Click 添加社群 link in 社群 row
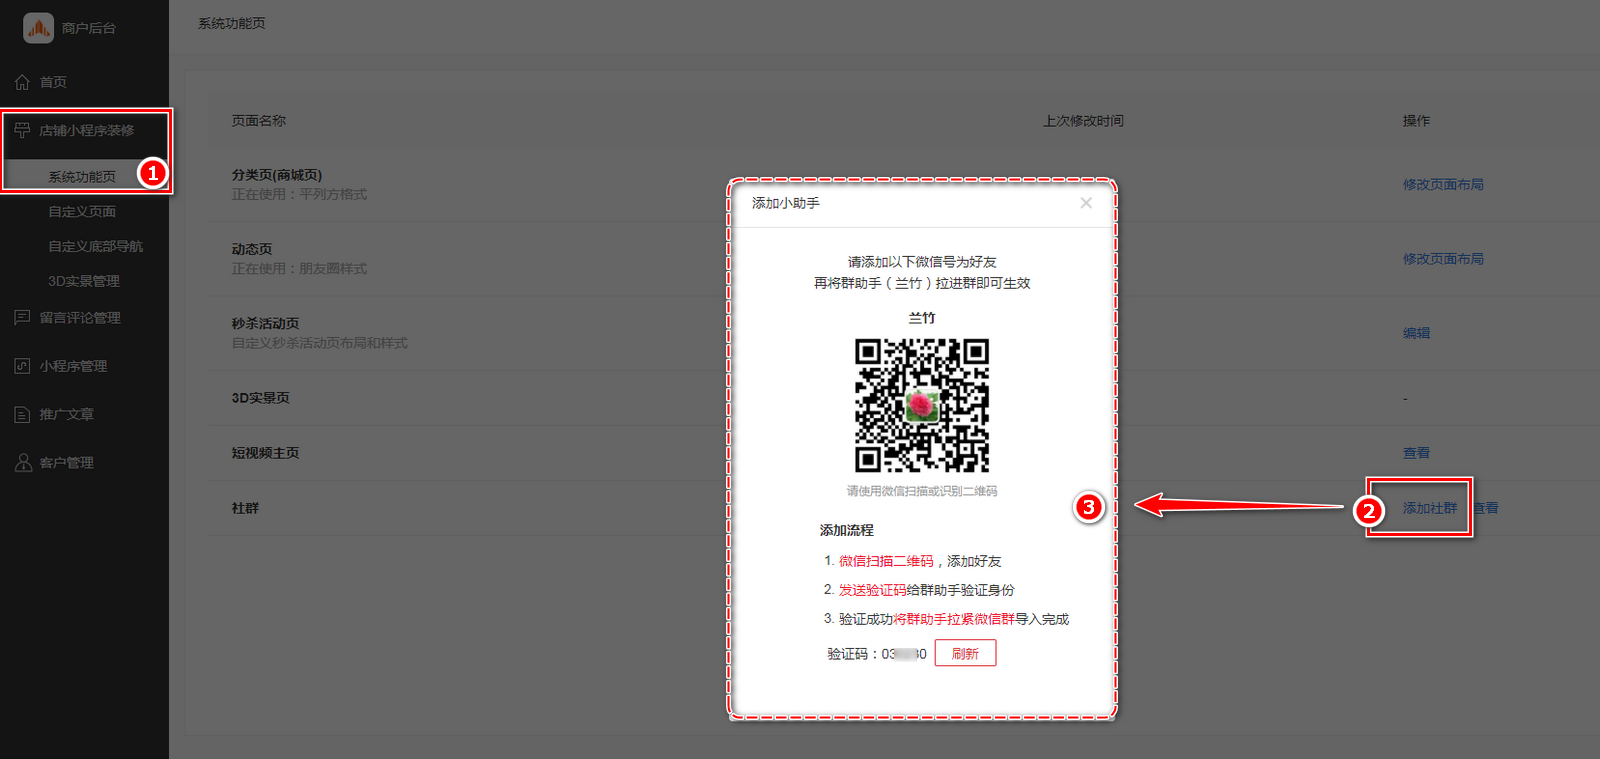The height and width of the screenshot is (759, 1600). 1430,508
